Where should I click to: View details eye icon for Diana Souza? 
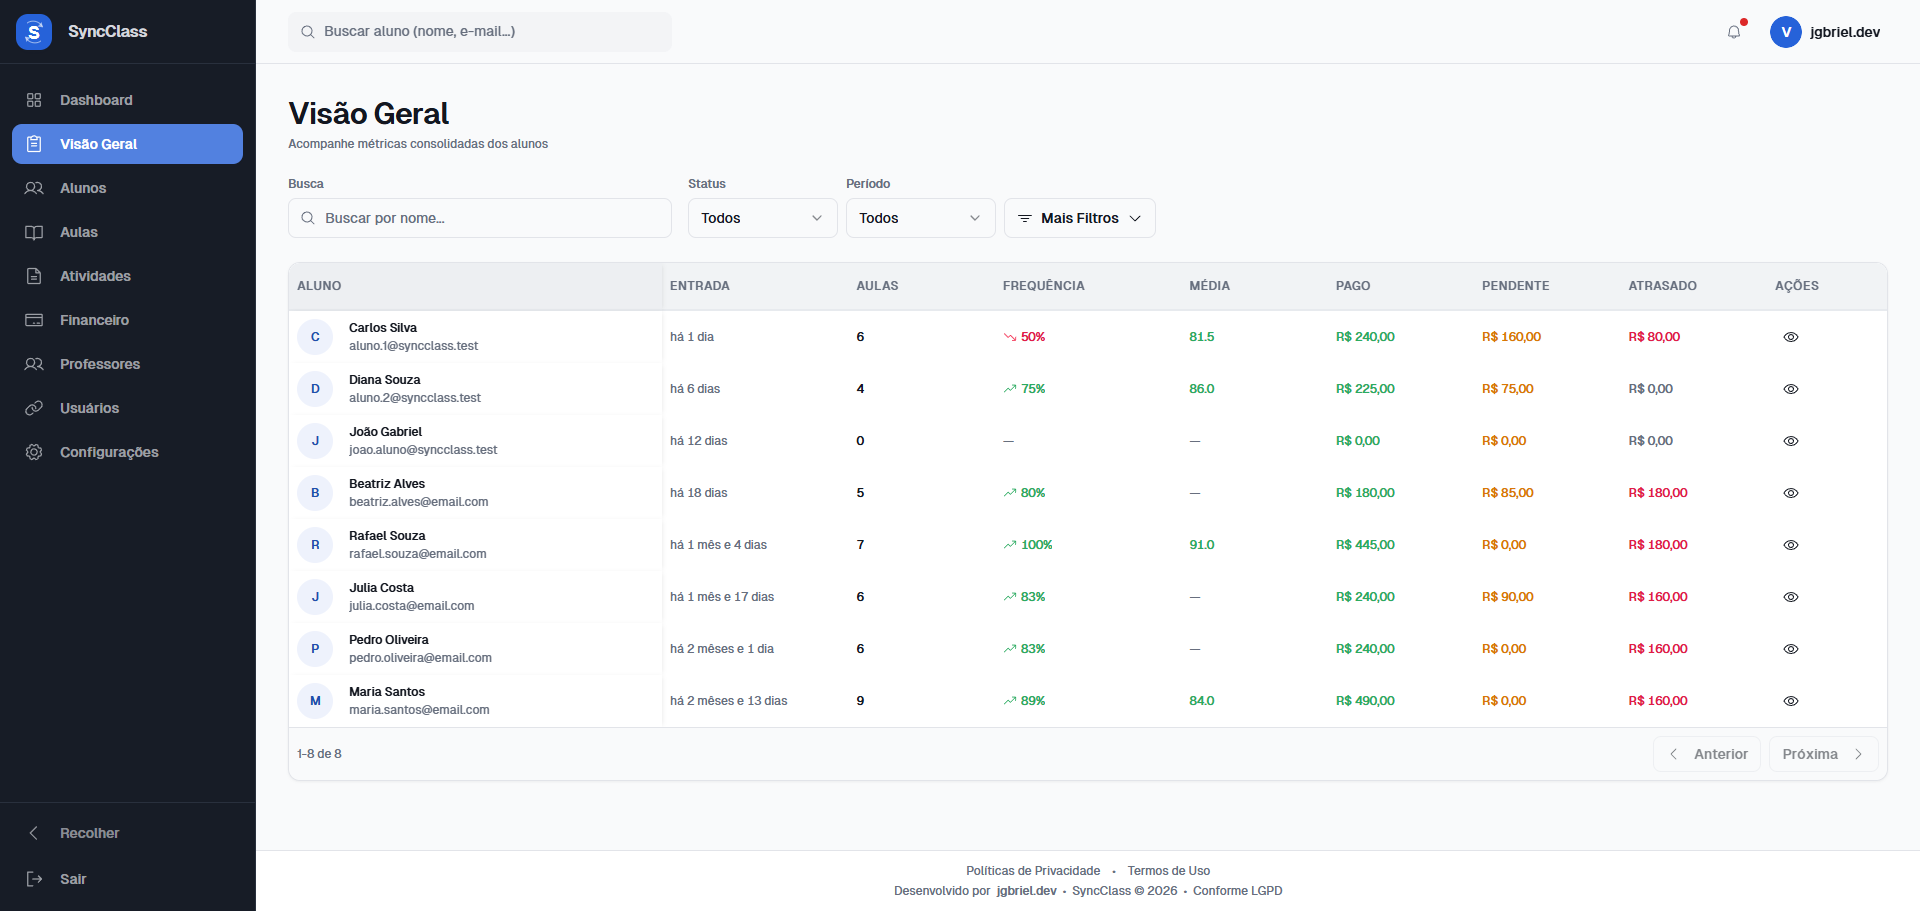1791,389
